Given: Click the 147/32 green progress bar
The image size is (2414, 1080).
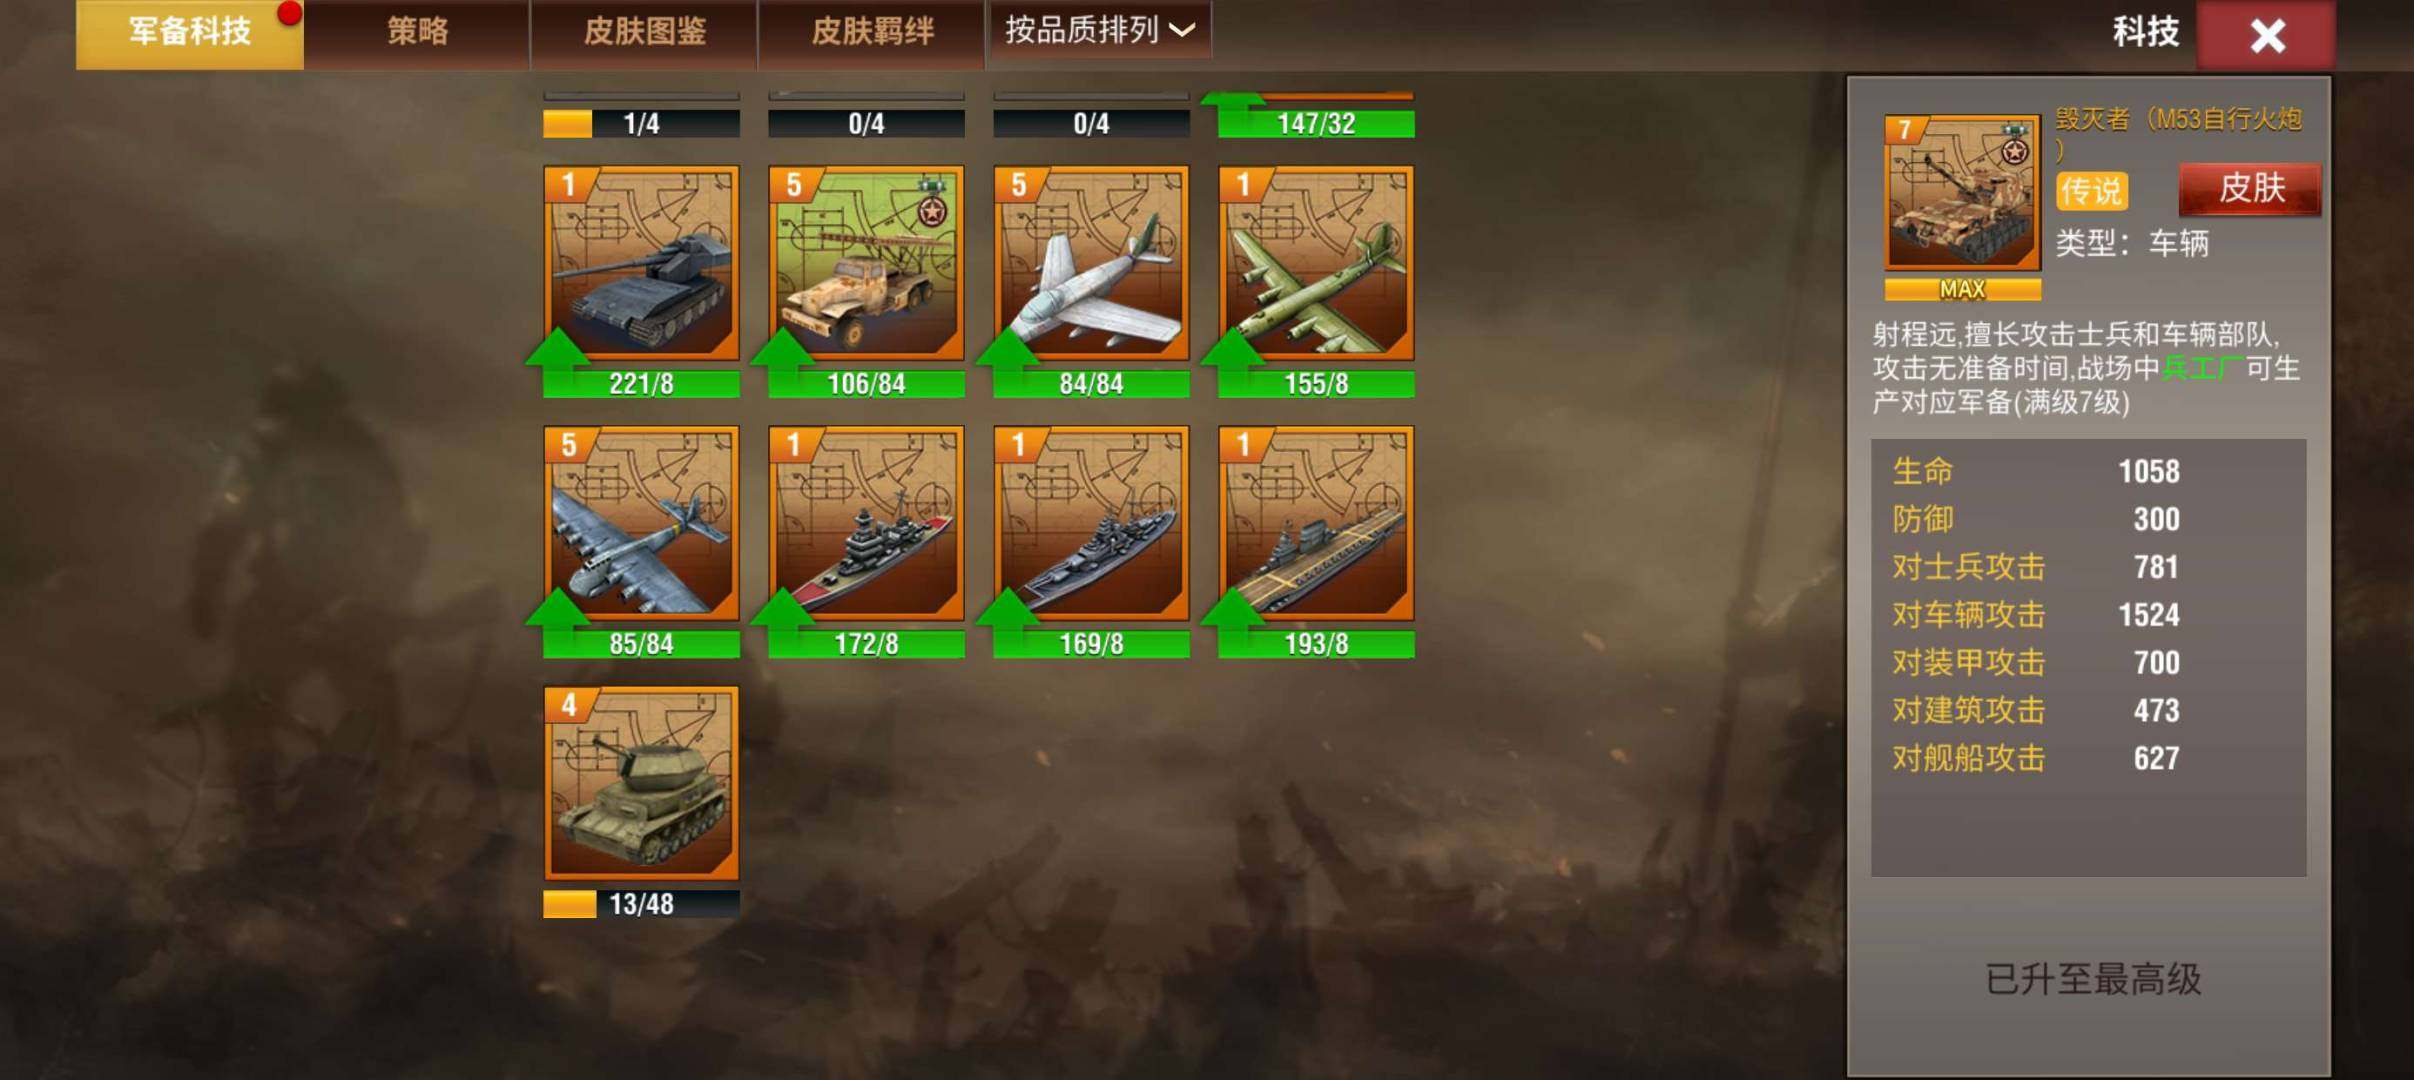Looking at the screenshot, I should click(x=1316, y=124).
